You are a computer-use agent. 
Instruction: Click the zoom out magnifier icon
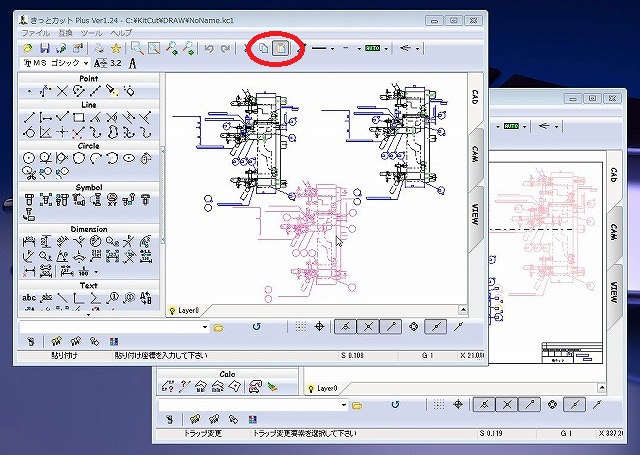coord(188,49)
